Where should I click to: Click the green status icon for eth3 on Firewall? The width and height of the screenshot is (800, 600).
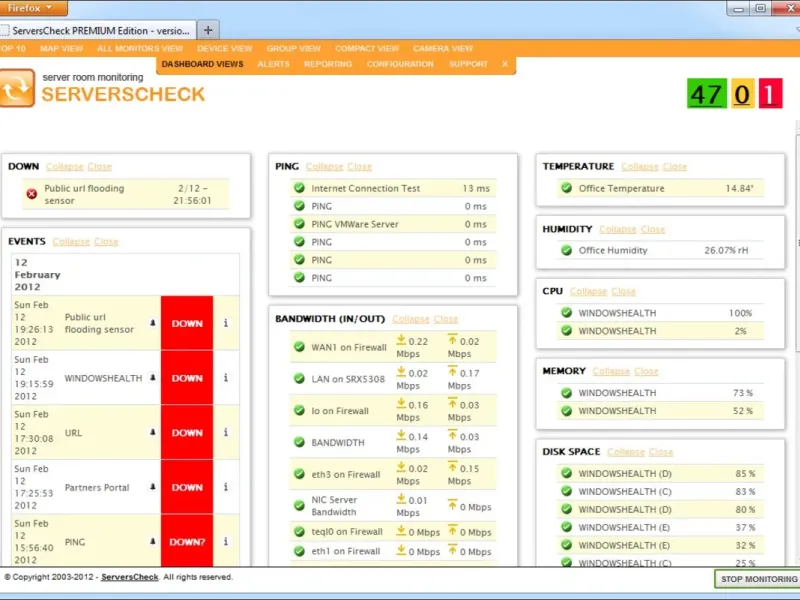299,474
